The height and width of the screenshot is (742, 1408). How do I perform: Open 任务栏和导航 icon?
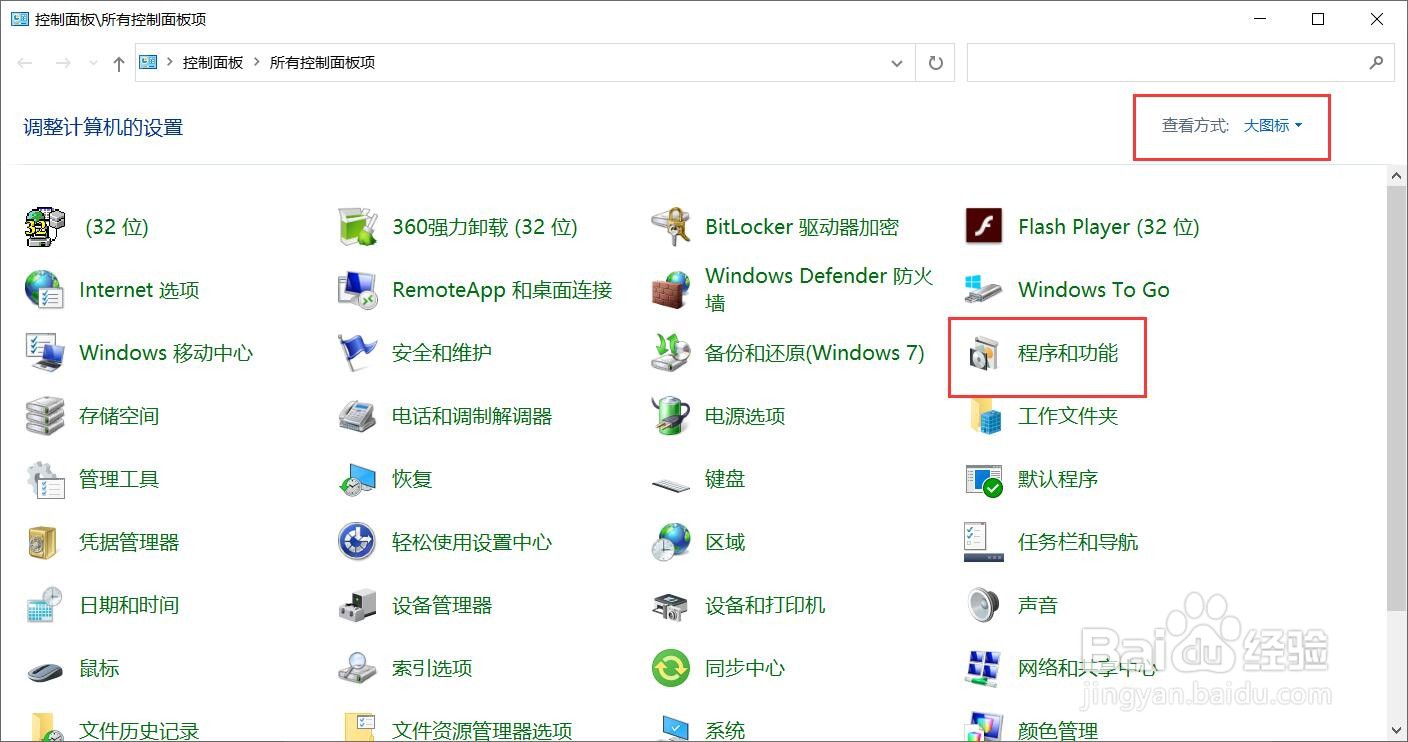[983, 542]
